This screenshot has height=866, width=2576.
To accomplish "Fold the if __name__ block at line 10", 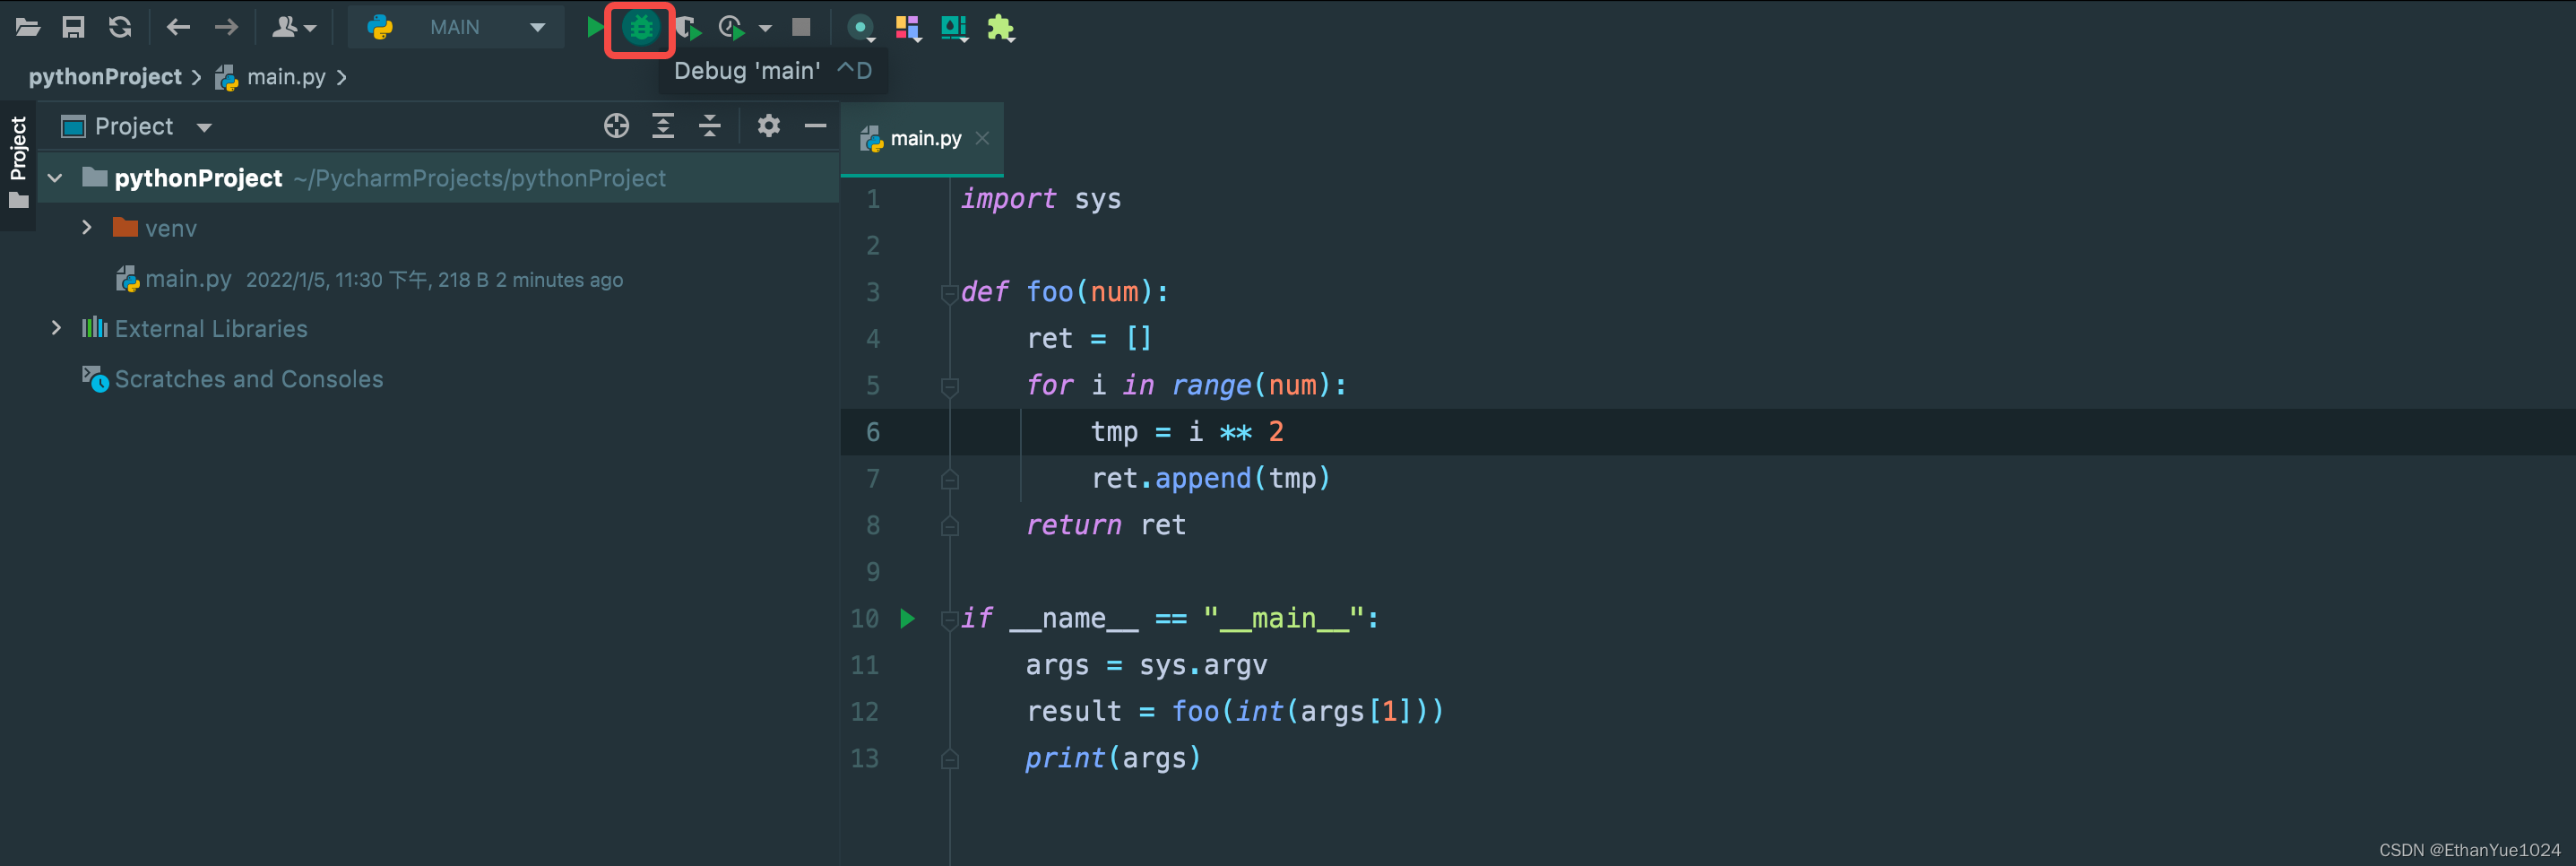I will tap(949, 620).
